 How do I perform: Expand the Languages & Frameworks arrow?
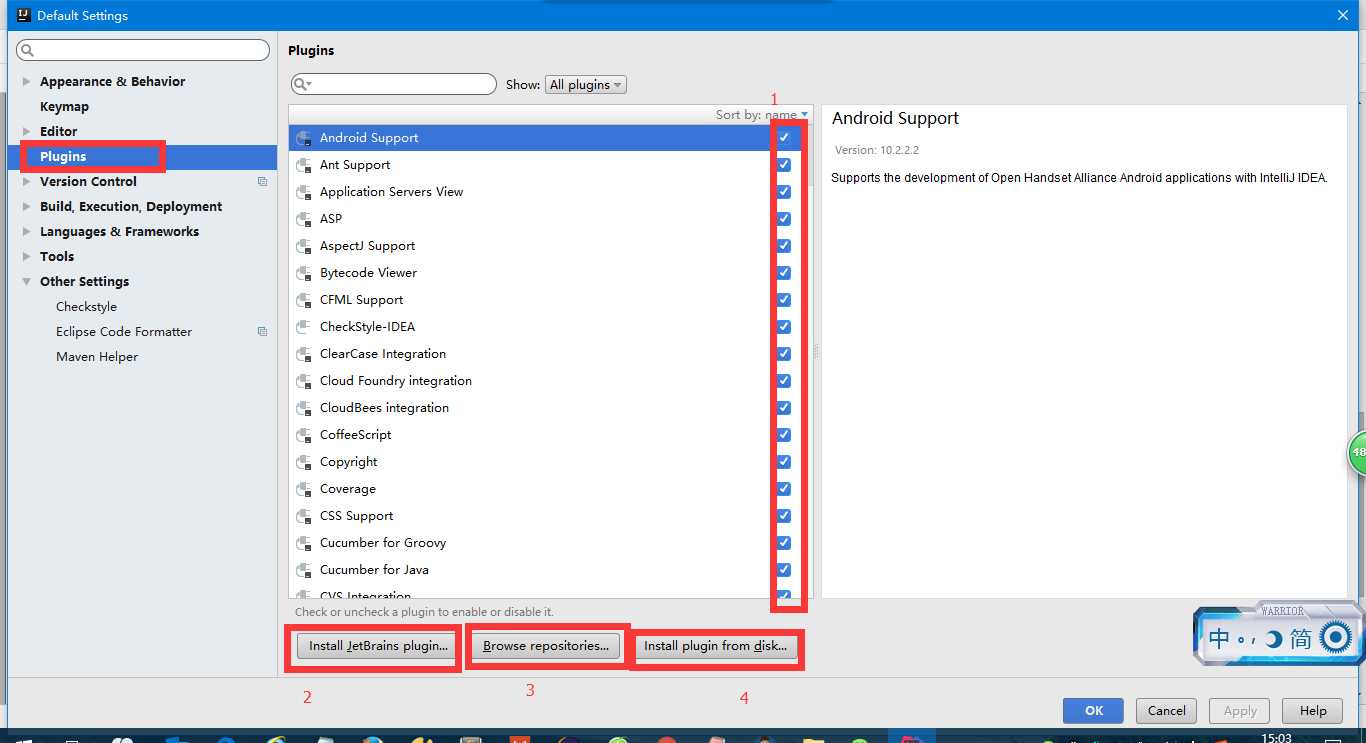(x=27, y=232)
